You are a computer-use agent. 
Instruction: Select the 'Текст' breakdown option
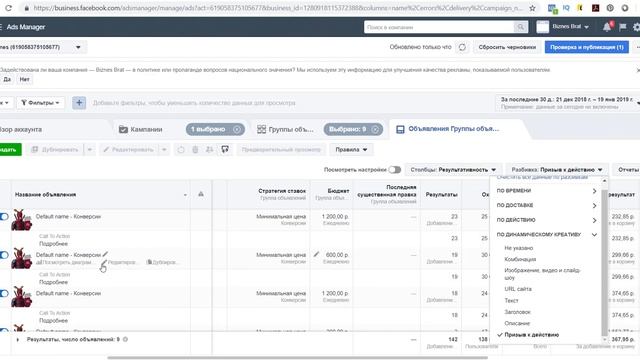[511, 300]
